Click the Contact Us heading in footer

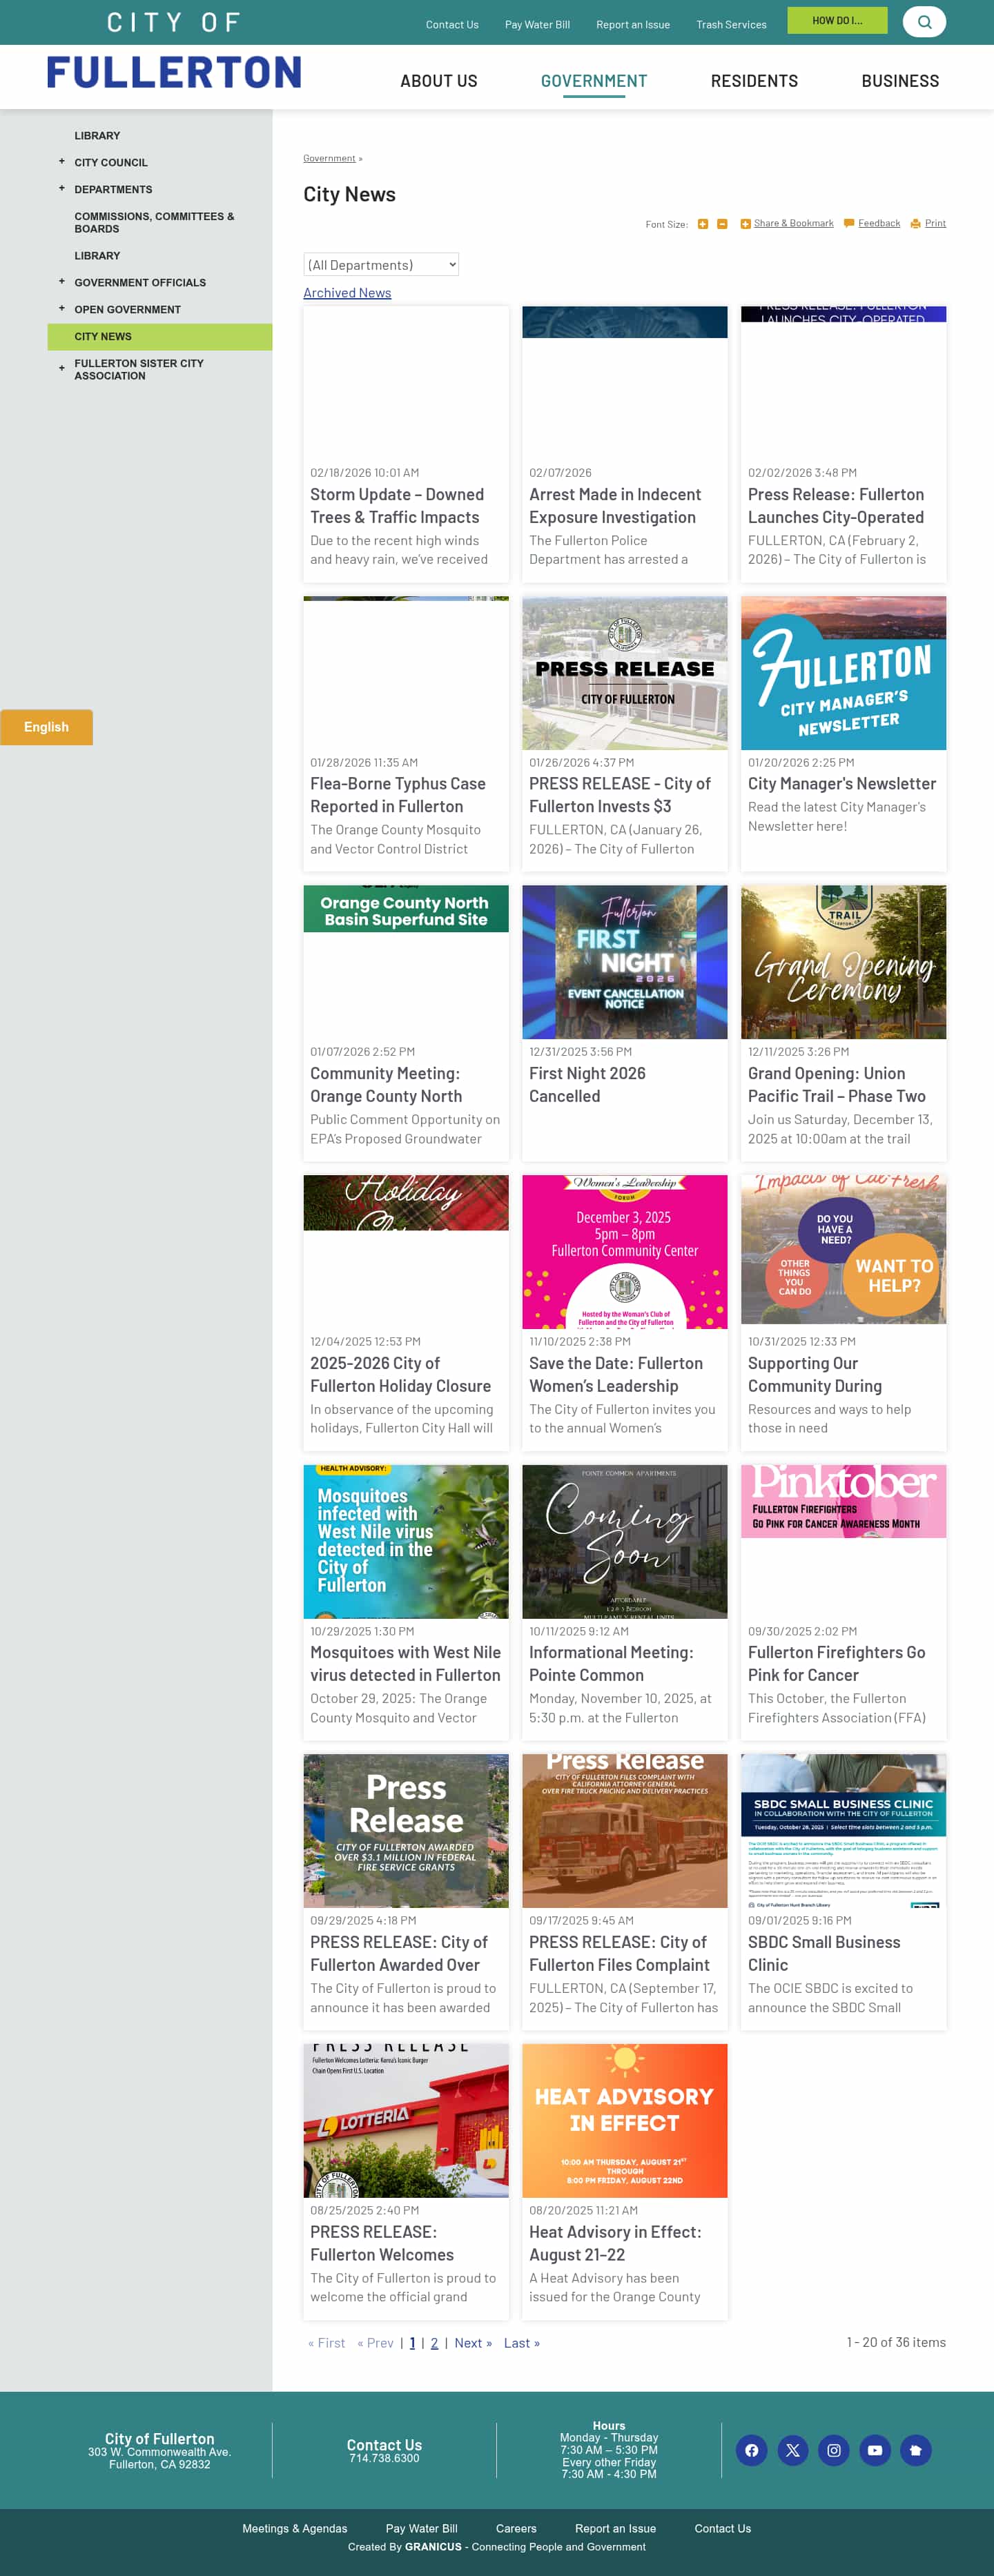coord(384,2444)
